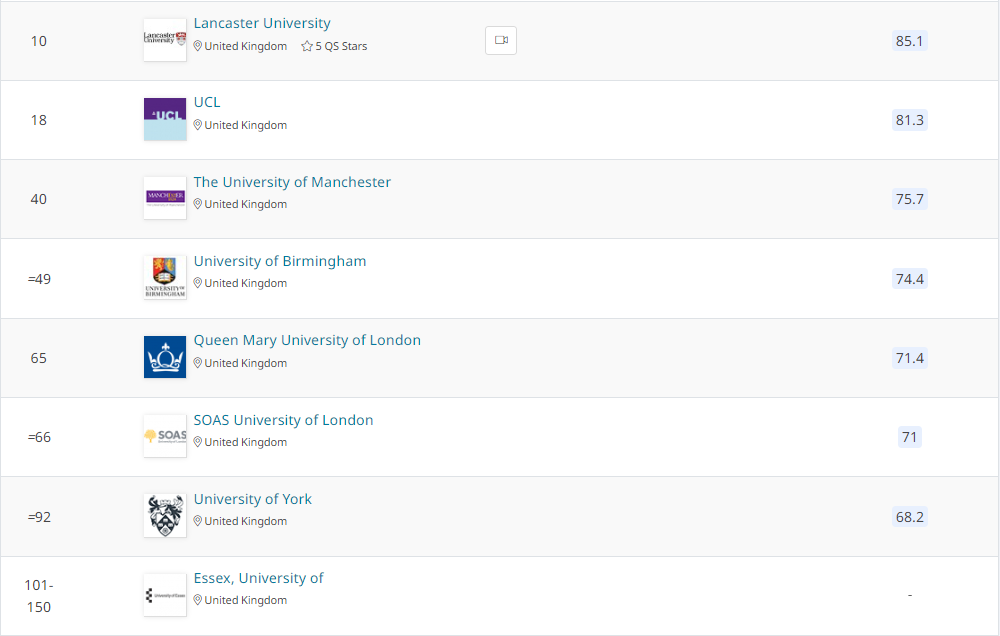Screen dimensions: 1000x636
Task: Click The University of Manchester logo
Action: [x=165, y=198]
